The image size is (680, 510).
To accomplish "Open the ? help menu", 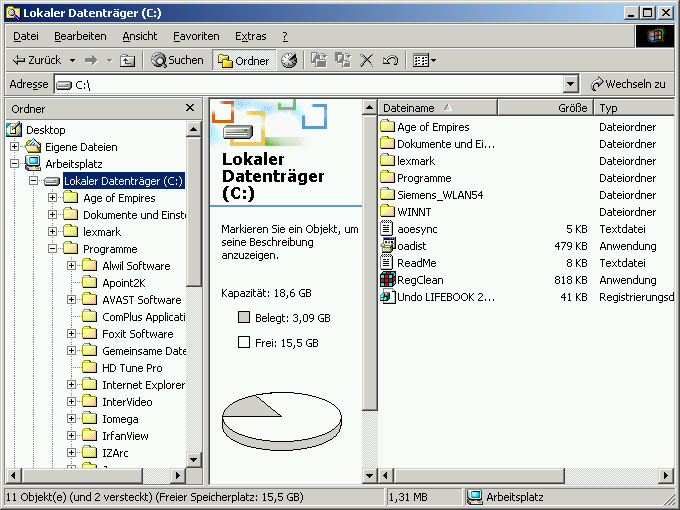I will [x=285, y=36].
